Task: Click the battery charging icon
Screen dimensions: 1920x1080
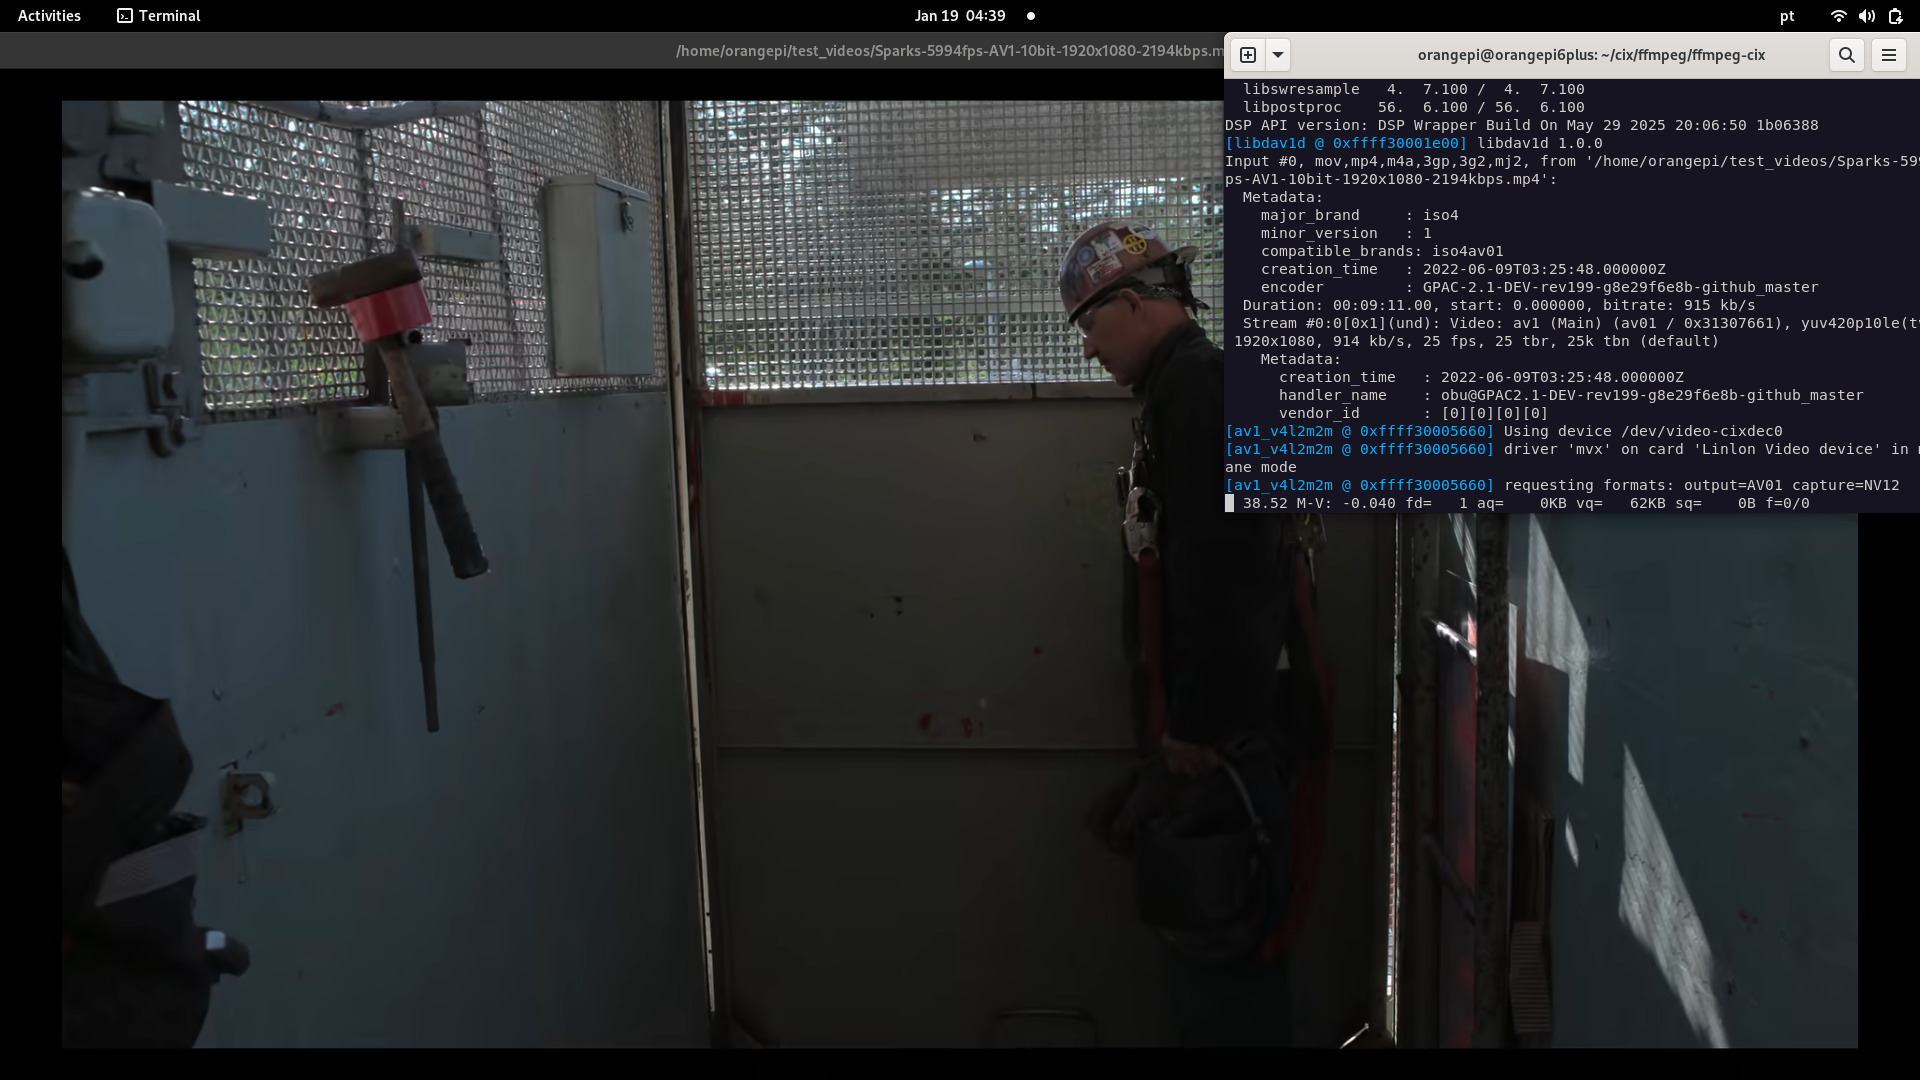Action: point(1895,16)
